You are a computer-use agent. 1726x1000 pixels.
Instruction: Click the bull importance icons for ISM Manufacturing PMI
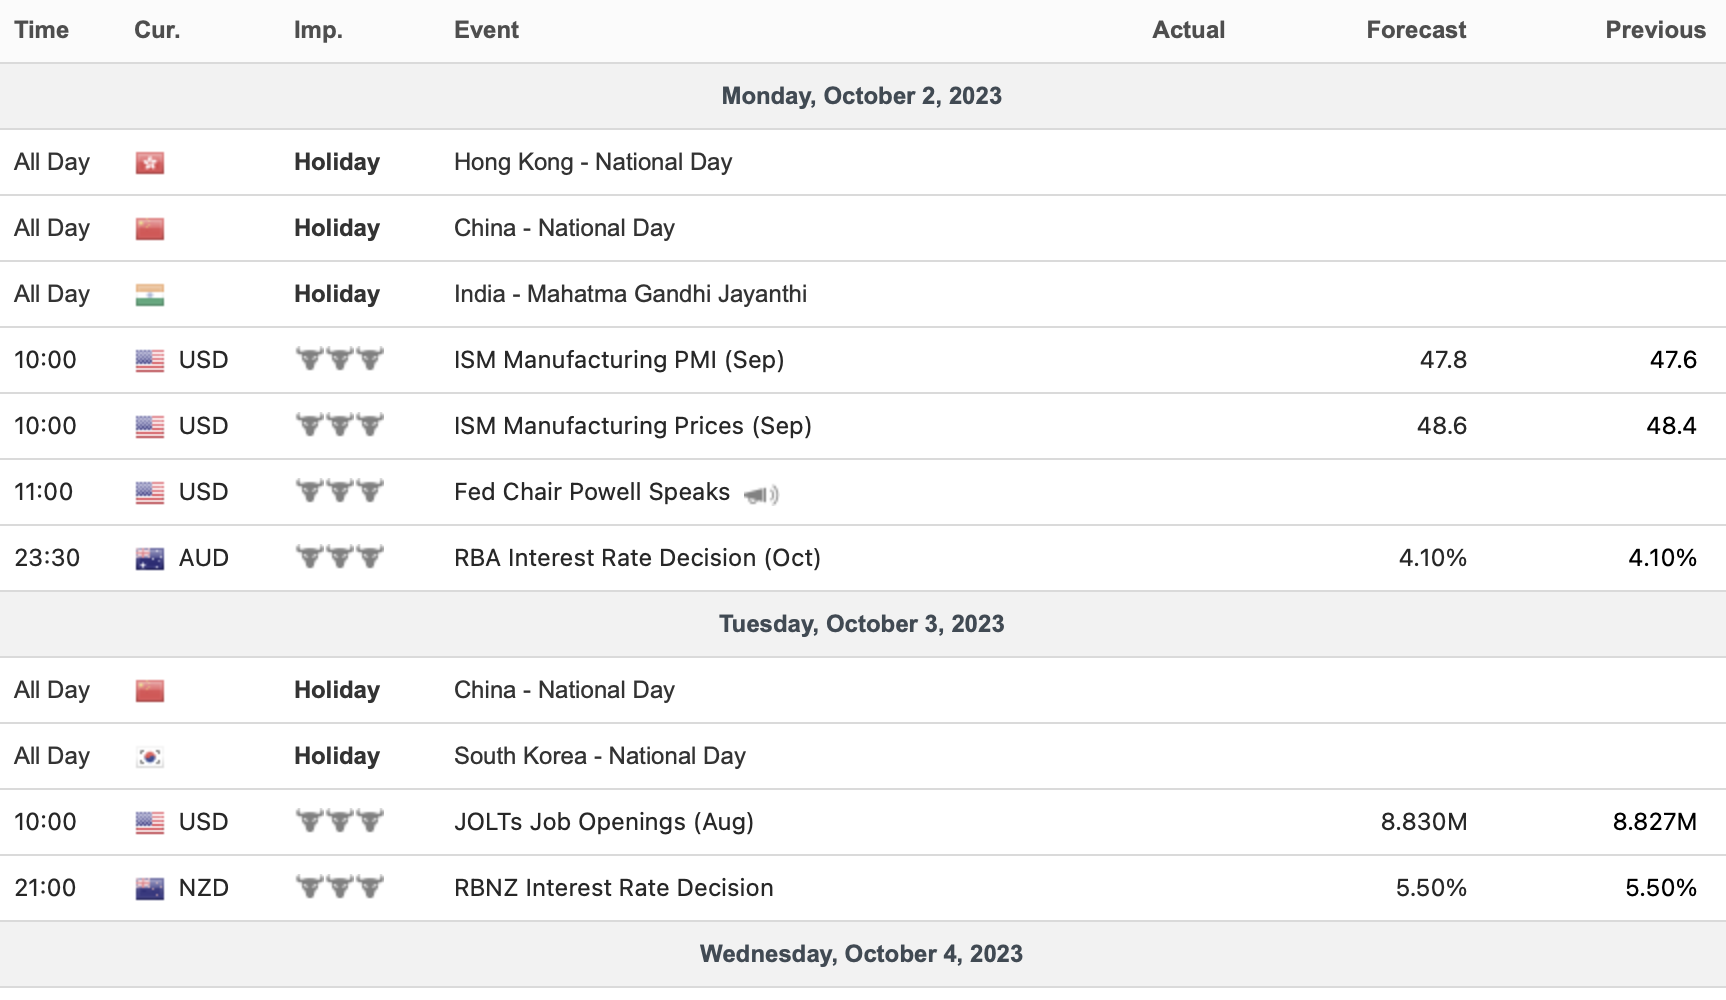pos(340,359)
